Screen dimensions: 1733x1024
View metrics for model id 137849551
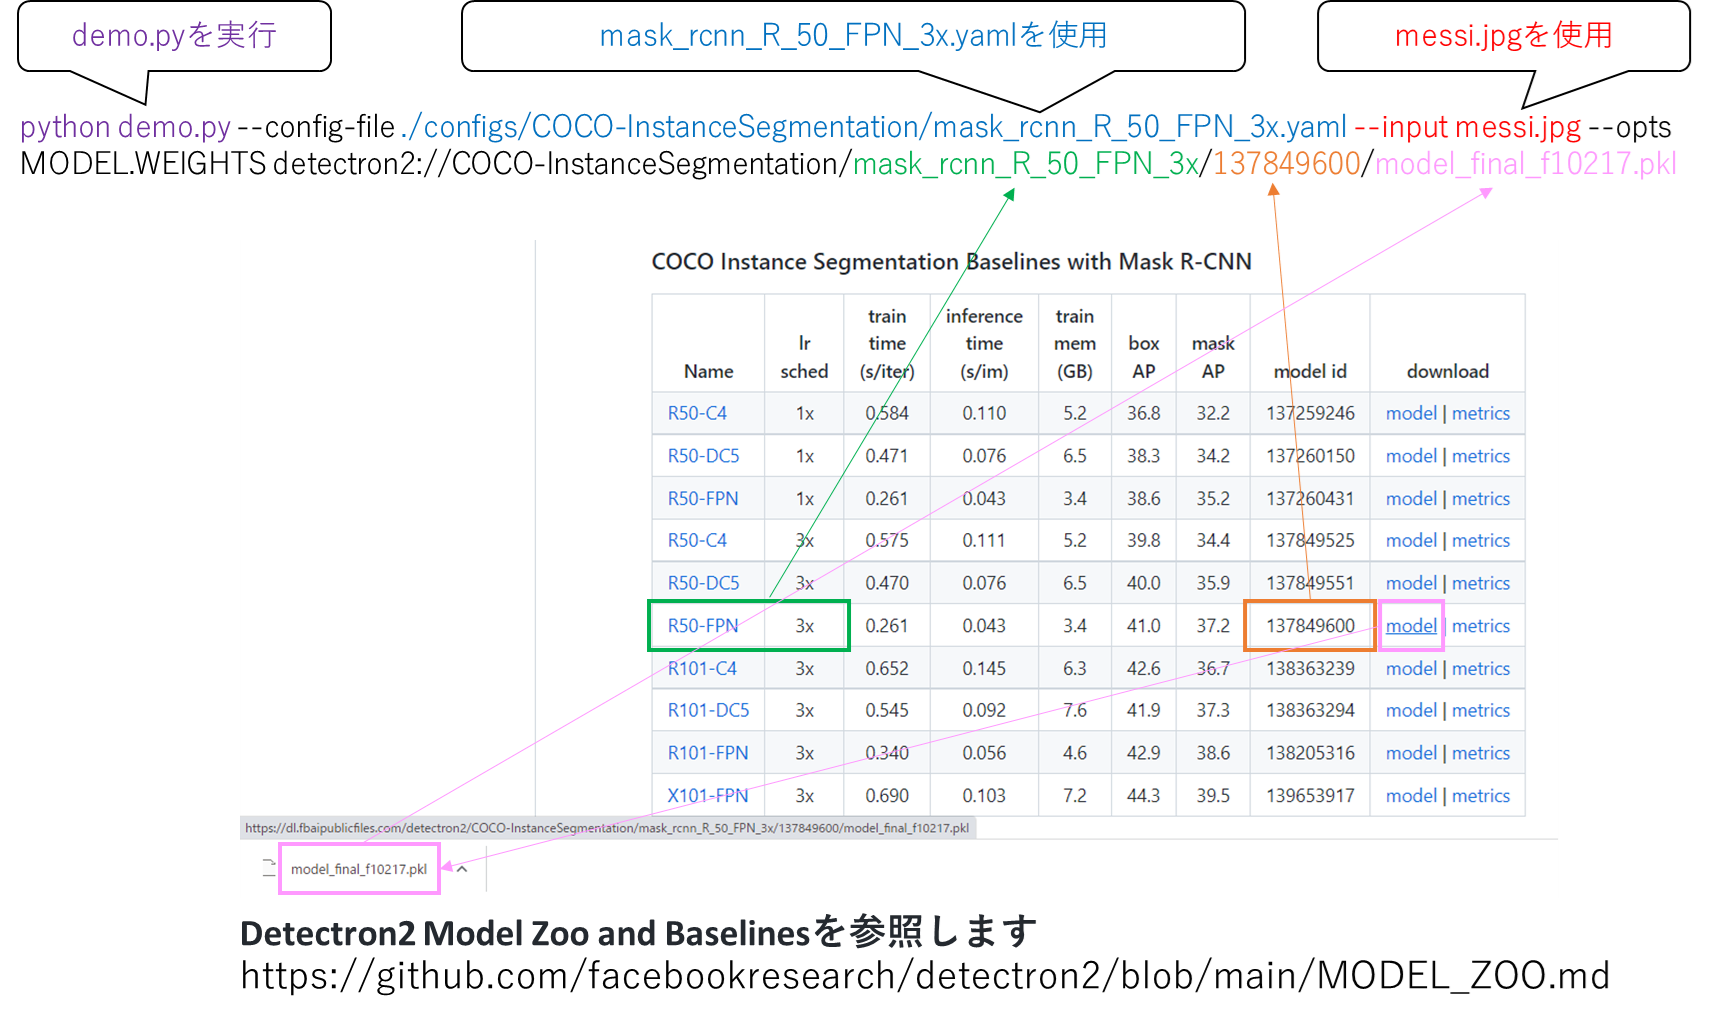(1480, 583)
